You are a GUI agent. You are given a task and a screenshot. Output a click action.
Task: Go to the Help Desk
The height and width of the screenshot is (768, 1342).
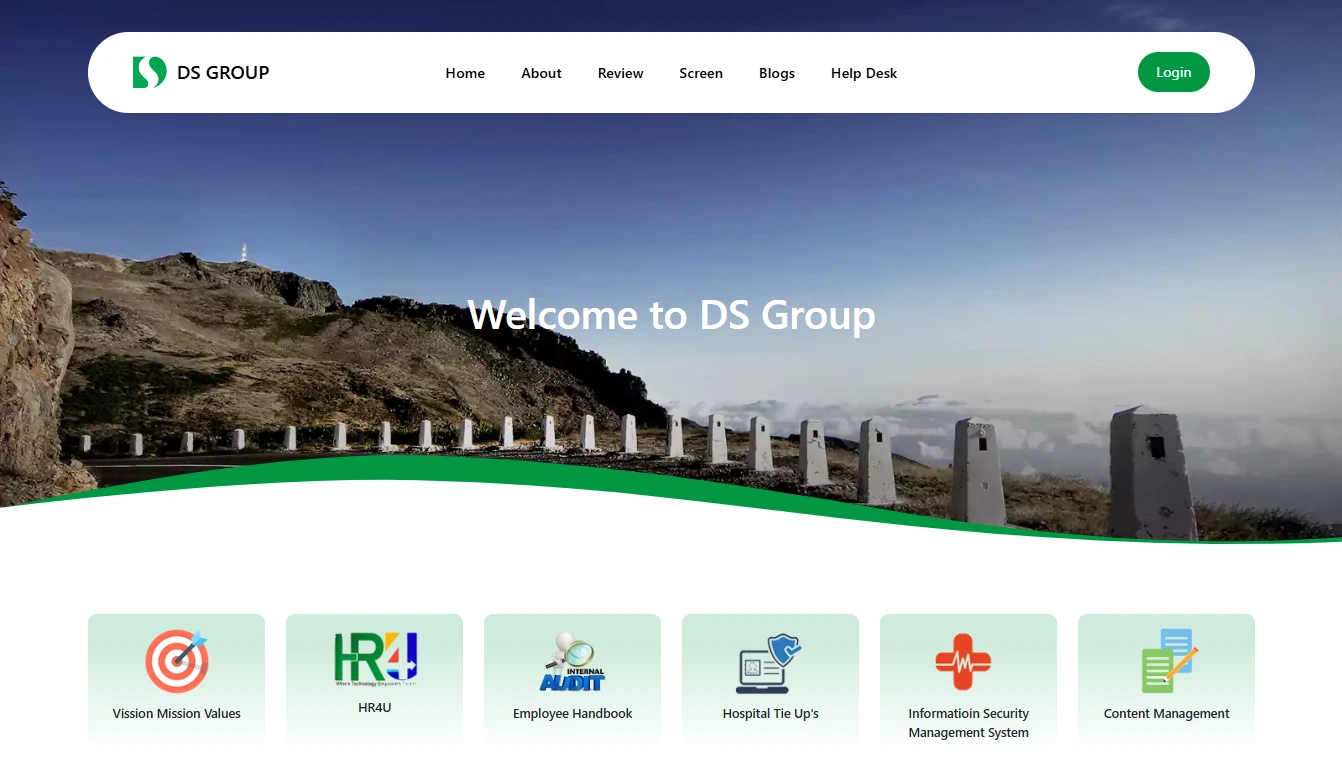[864, 72]
